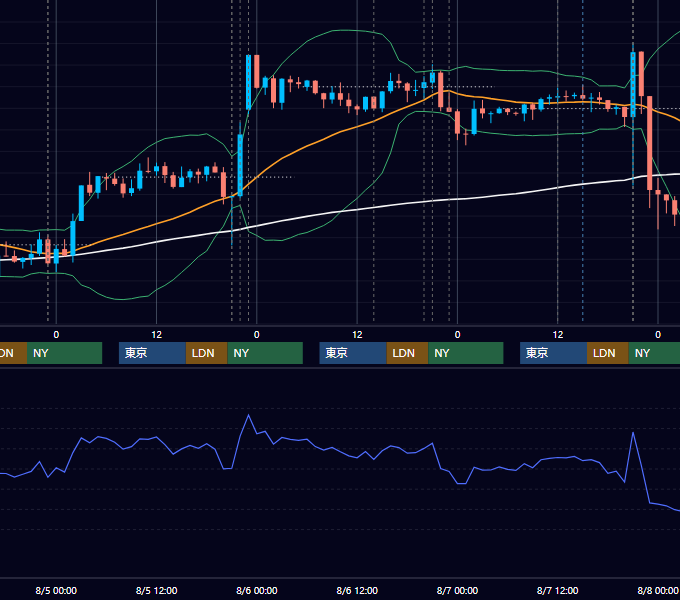Screen dimensions: 680x600
Task: Click hour label 12 above the third 東京 block
Action: coord(558,335)
